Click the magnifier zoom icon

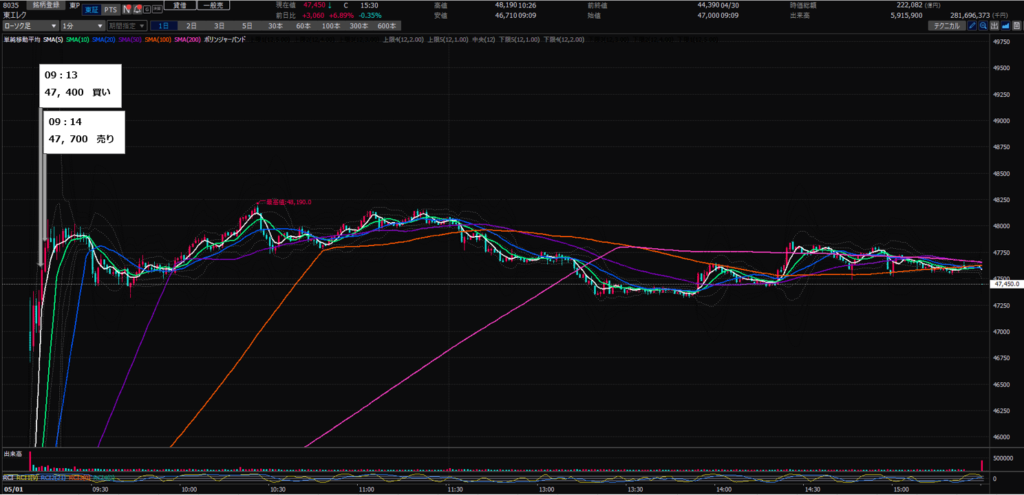pyautogui.click(x=984, y=25)
